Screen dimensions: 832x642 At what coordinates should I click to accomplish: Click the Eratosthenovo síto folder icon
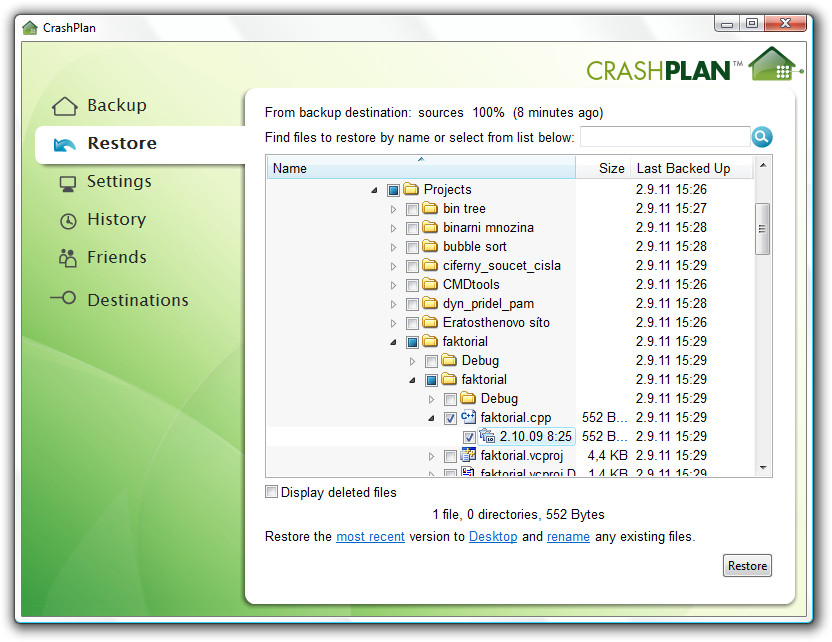[430, 322]
